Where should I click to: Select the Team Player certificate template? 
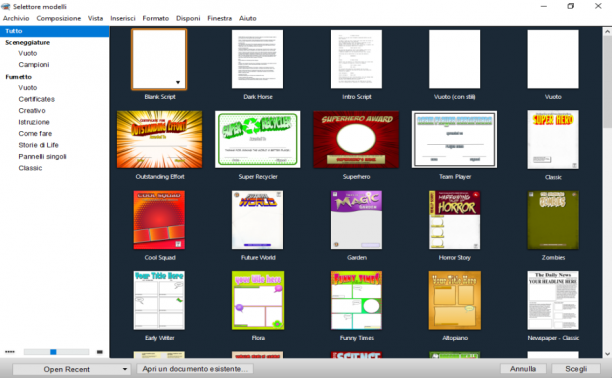click(455, 139)
